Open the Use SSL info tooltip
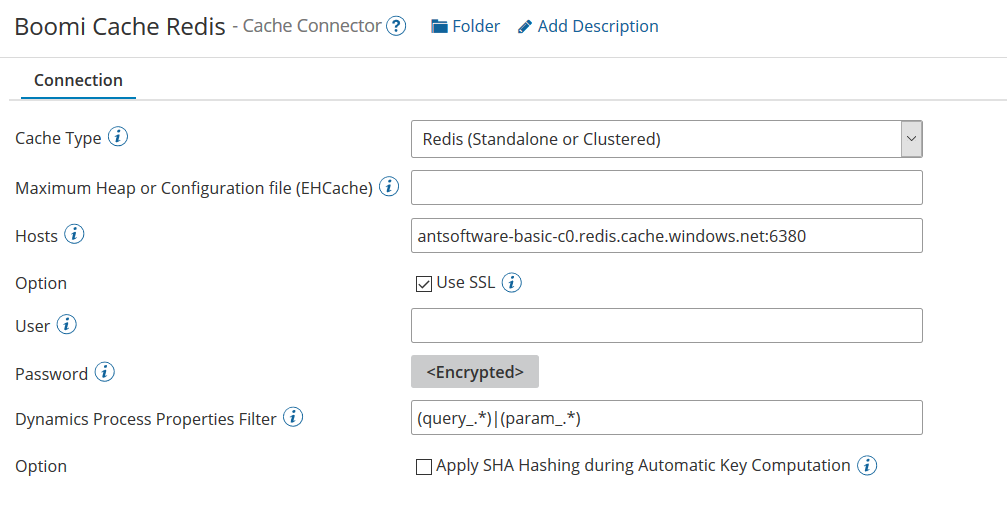Screen dimensions: 1007x509 [x=511, y=283]
